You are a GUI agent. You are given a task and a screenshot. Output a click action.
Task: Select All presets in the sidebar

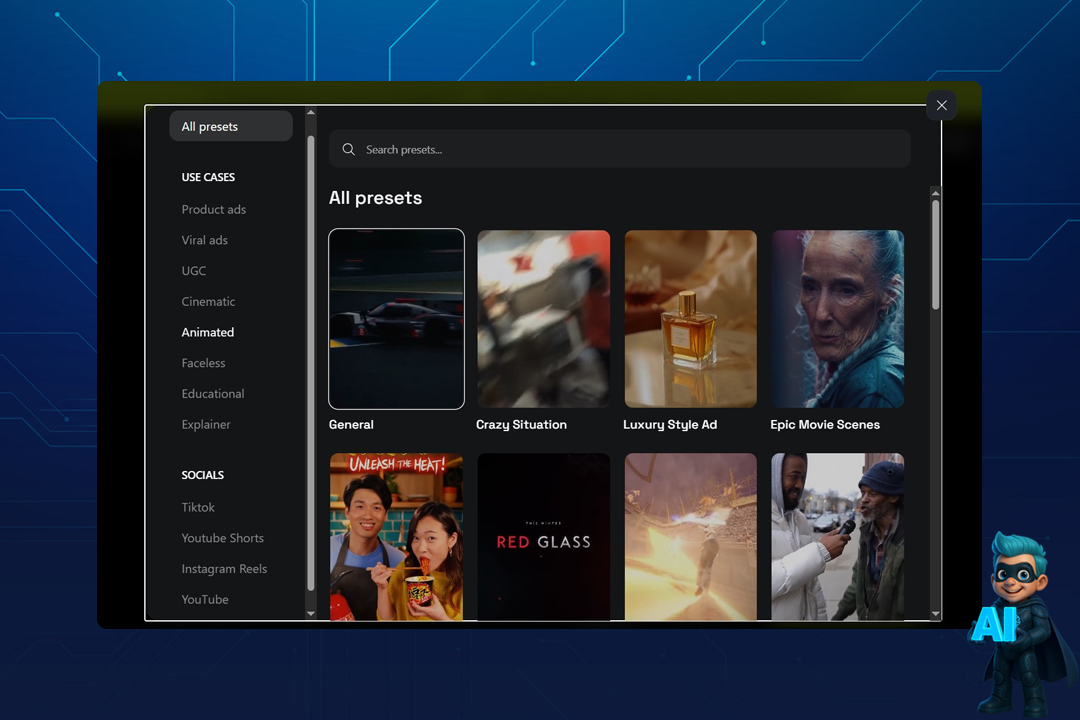231,127
